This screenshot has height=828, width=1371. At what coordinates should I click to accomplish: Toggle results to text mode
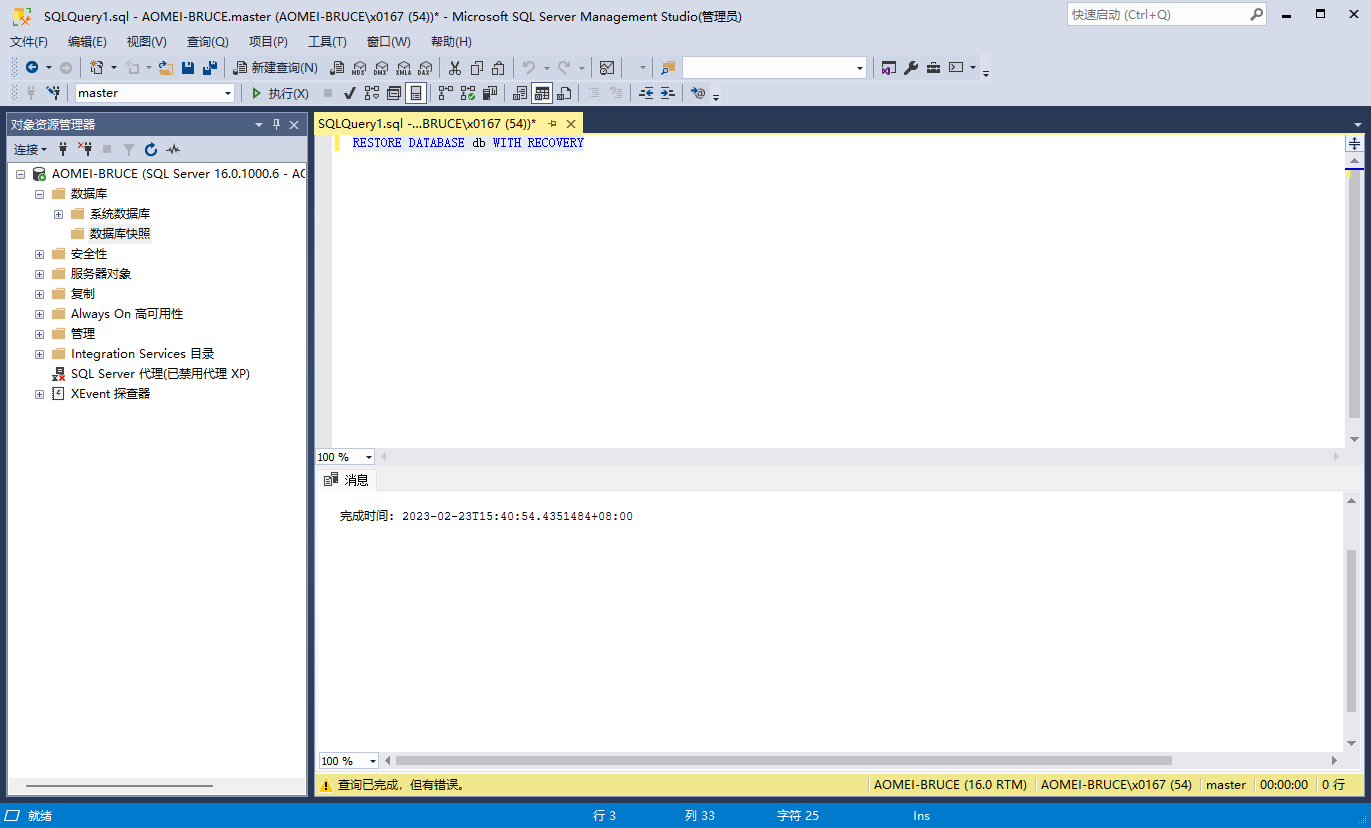[519, 93]
